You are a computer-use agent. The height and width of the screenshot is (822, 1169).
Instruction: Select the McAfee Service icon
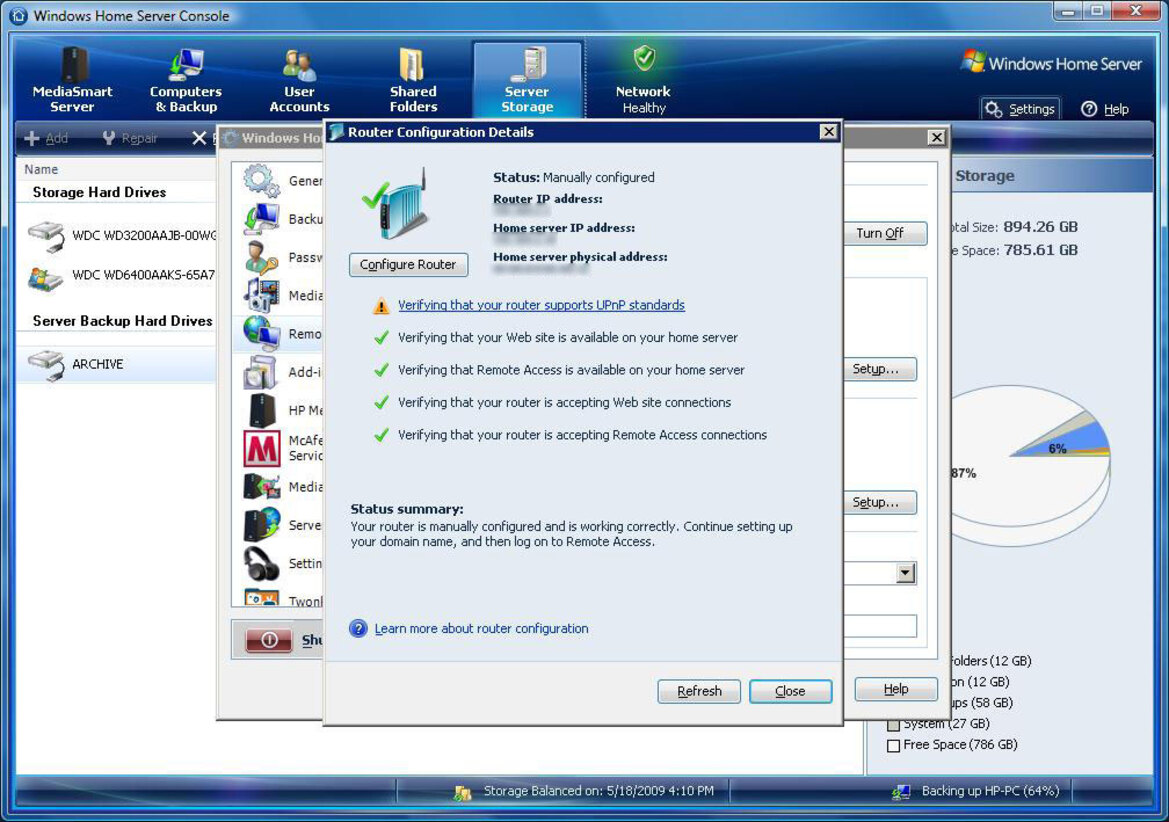point(262,448)
